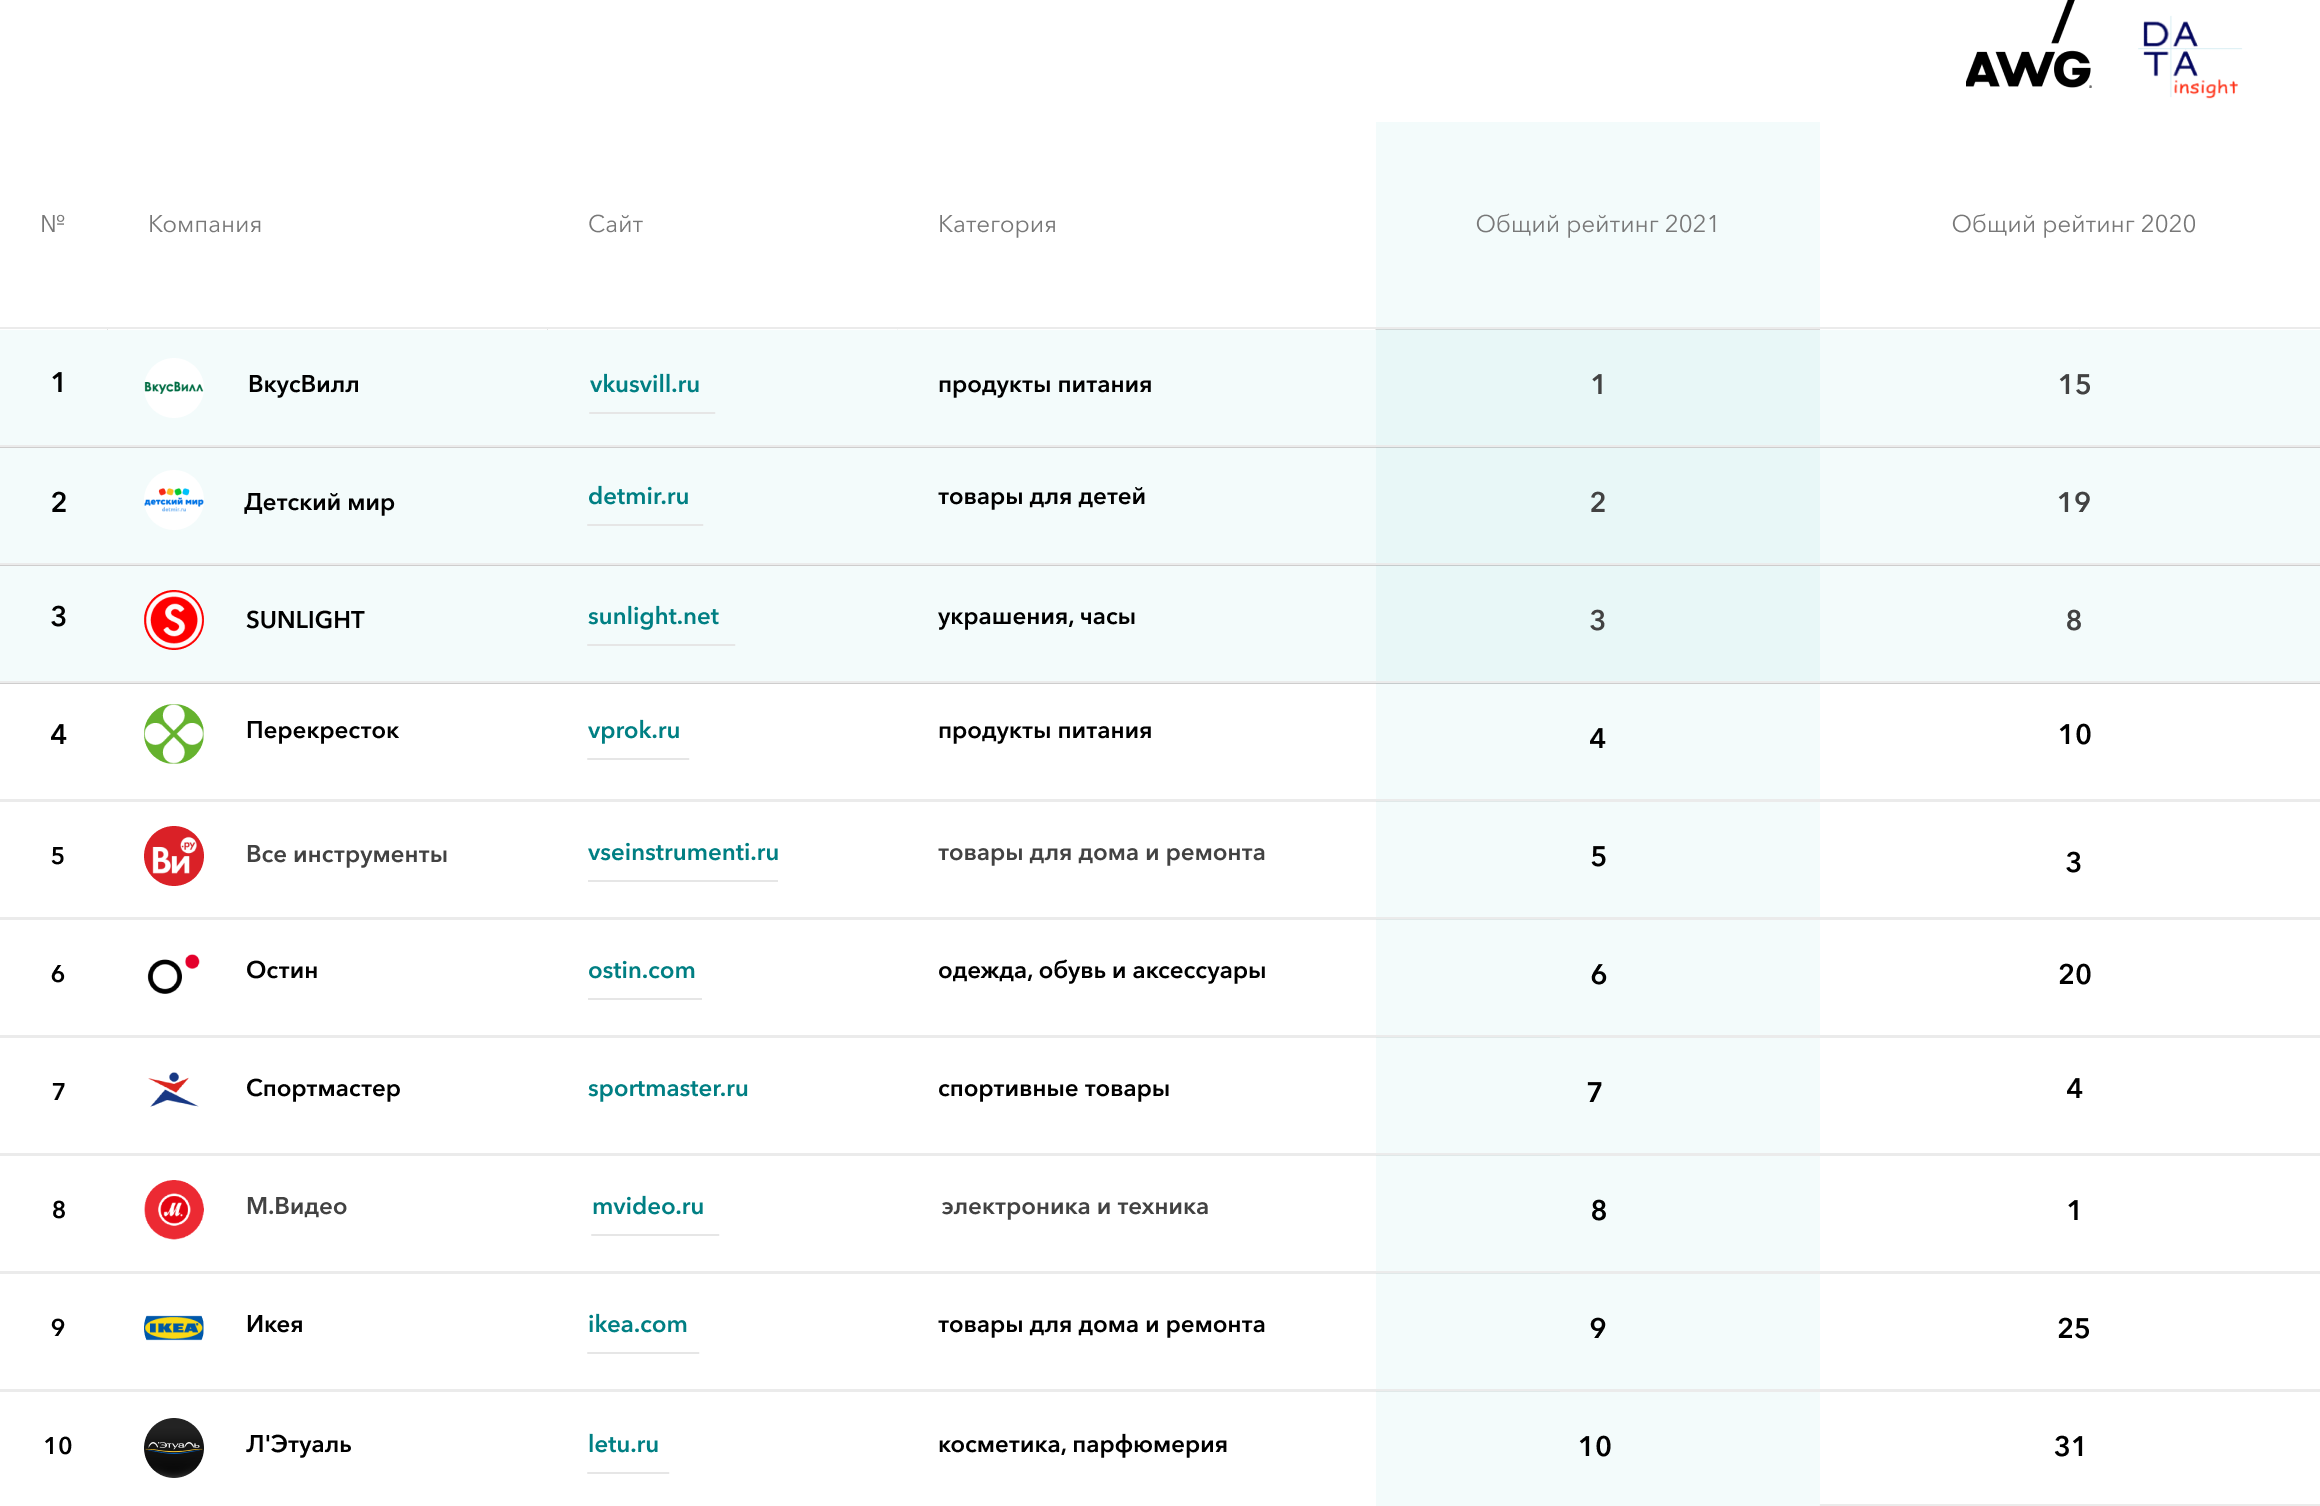The image size is (2320, 1506).
Task: Select the Спортмастер company name
Action: point(323,1088)
